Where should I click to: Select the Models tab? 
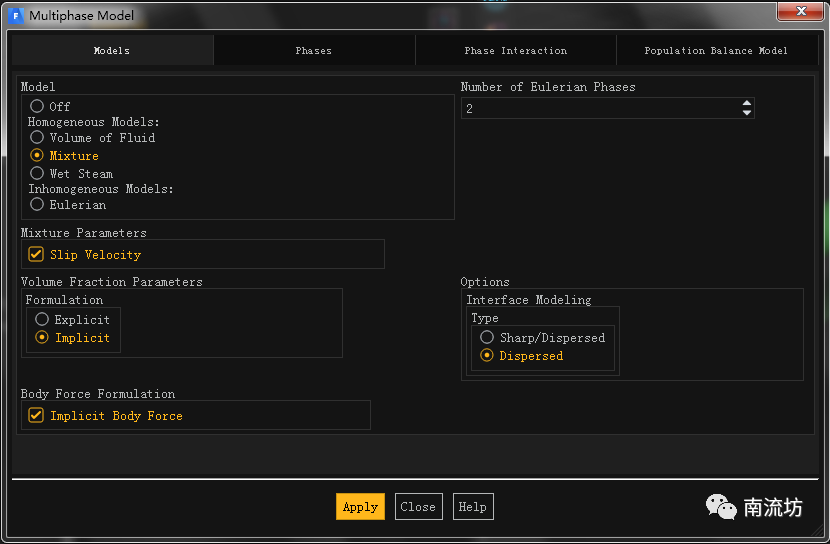click(111, 50)
